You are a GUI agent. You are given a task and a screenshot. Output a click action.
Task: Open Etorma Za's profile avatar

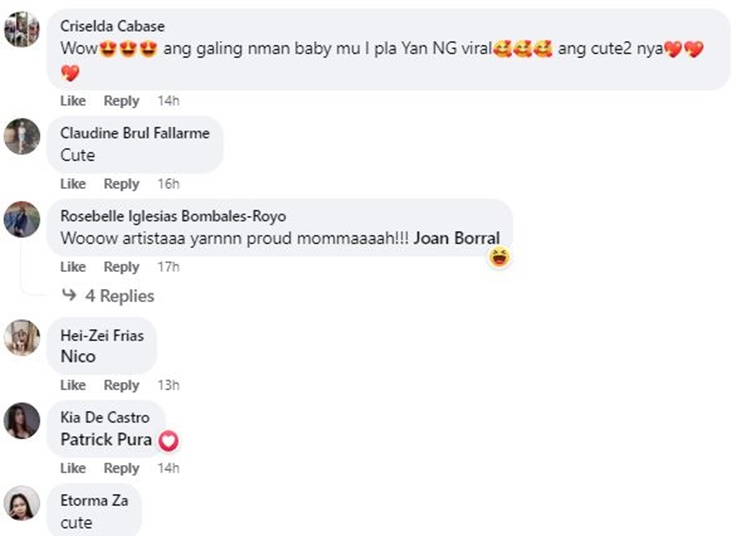[x=22, y=503]
